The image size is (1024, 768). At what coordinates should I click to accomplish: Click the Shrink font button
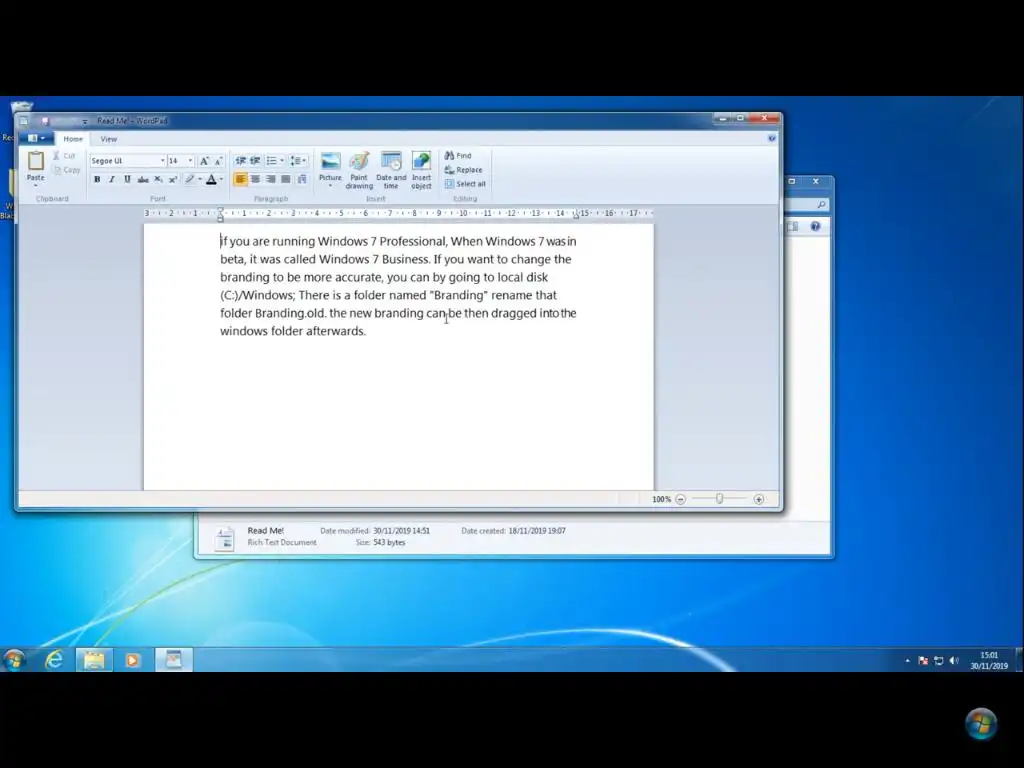tap(218, 161)
